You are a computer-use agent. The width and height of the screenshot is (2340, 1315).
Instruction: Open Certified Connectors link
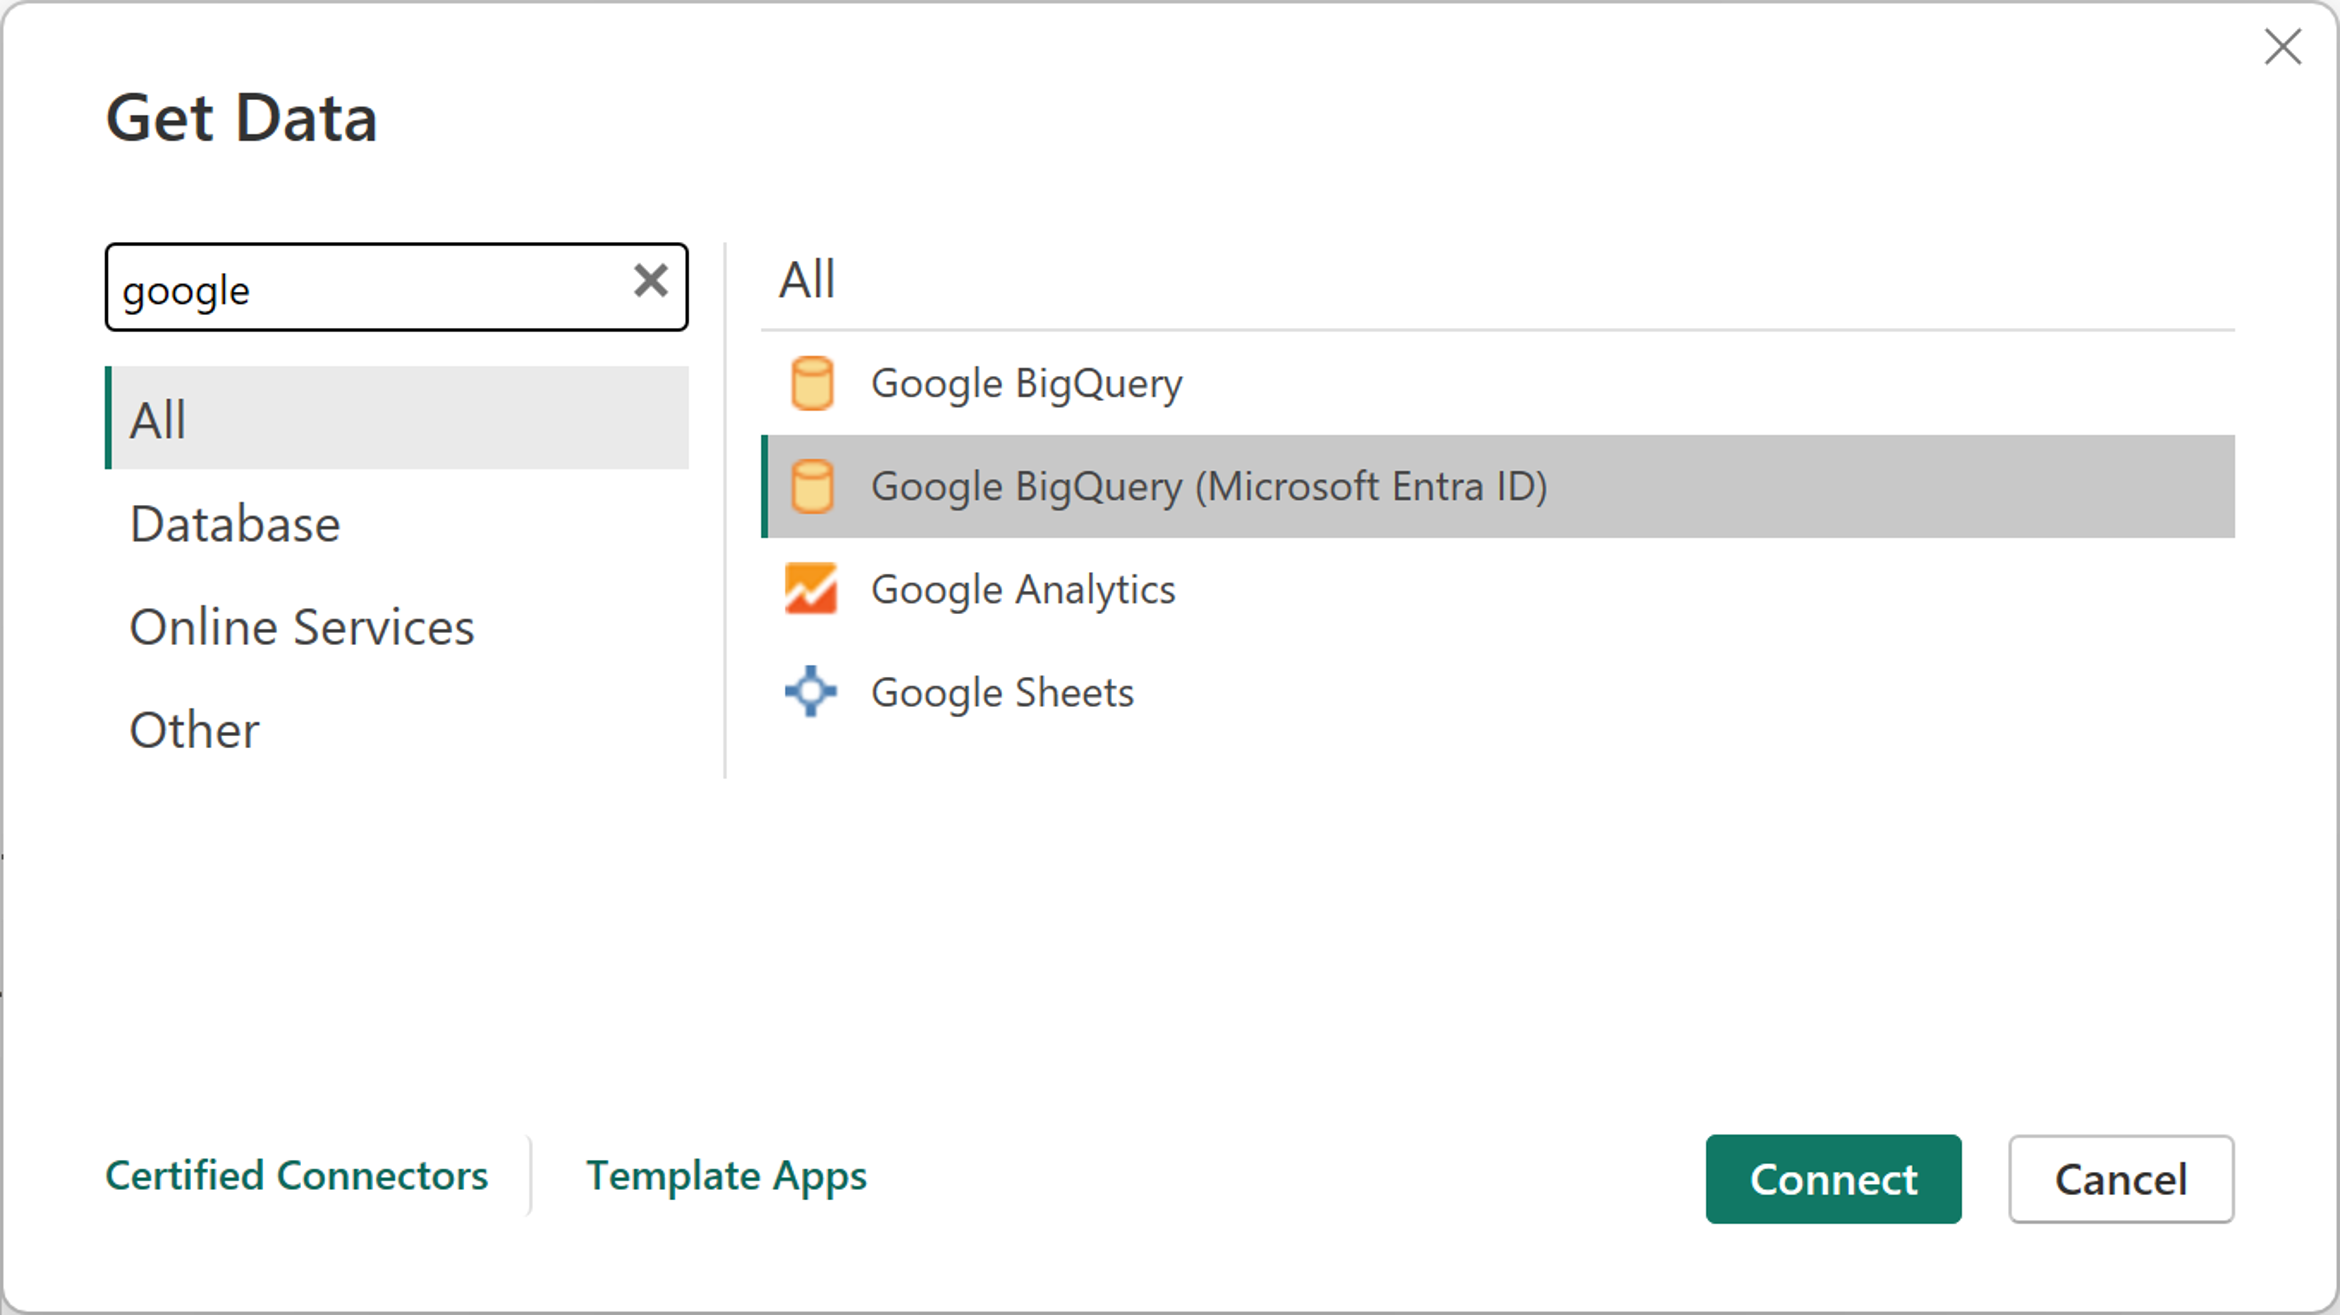[296, 1175]
